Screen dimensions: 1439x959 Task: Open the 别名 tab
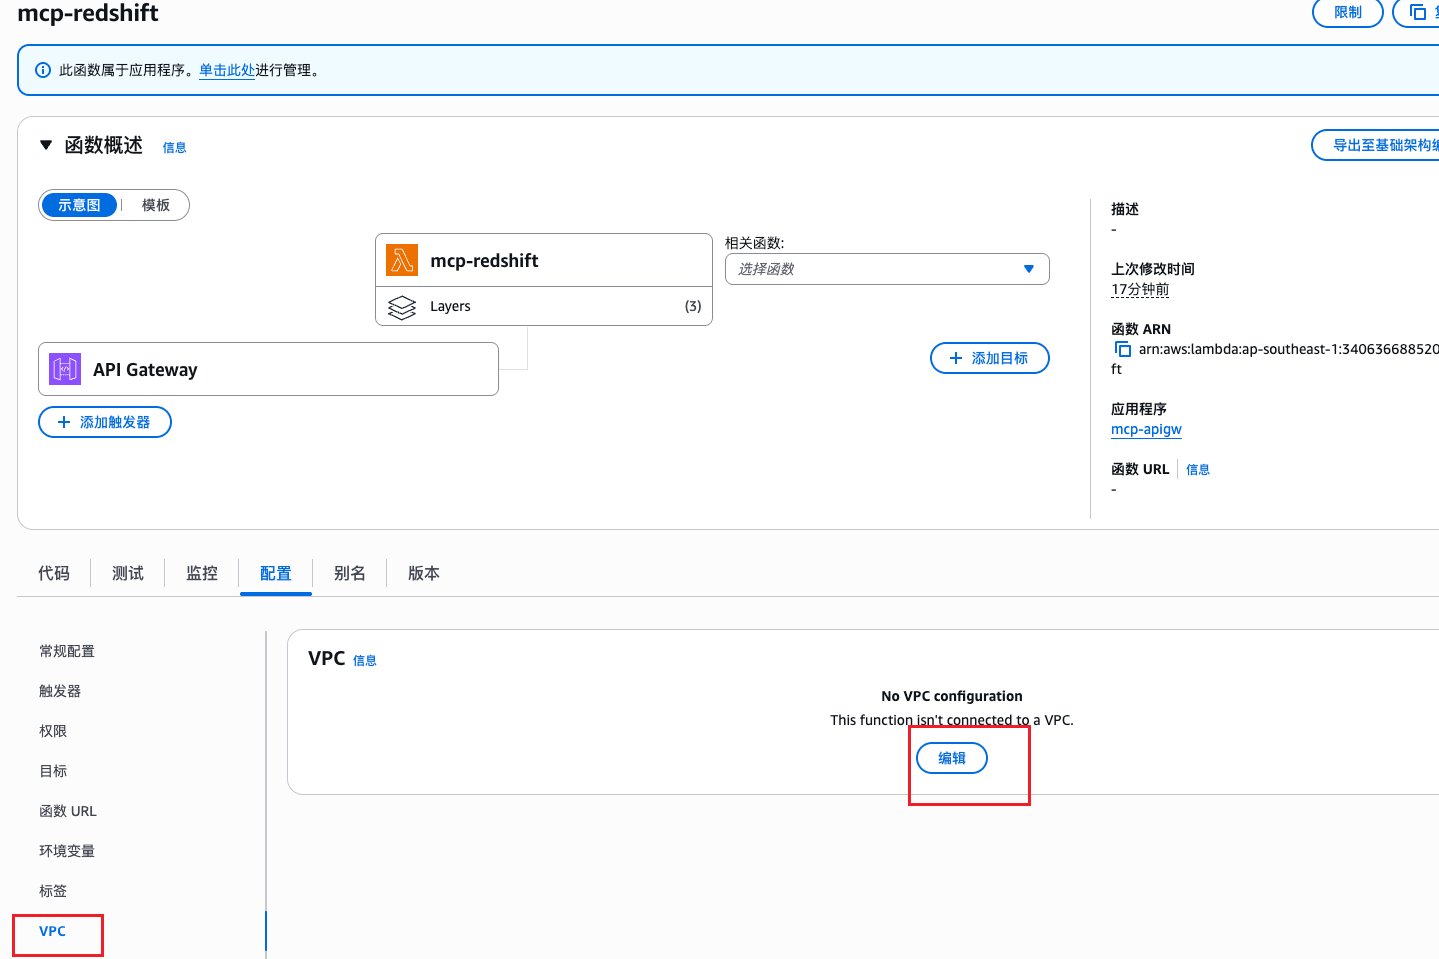[x=350, y=573]
